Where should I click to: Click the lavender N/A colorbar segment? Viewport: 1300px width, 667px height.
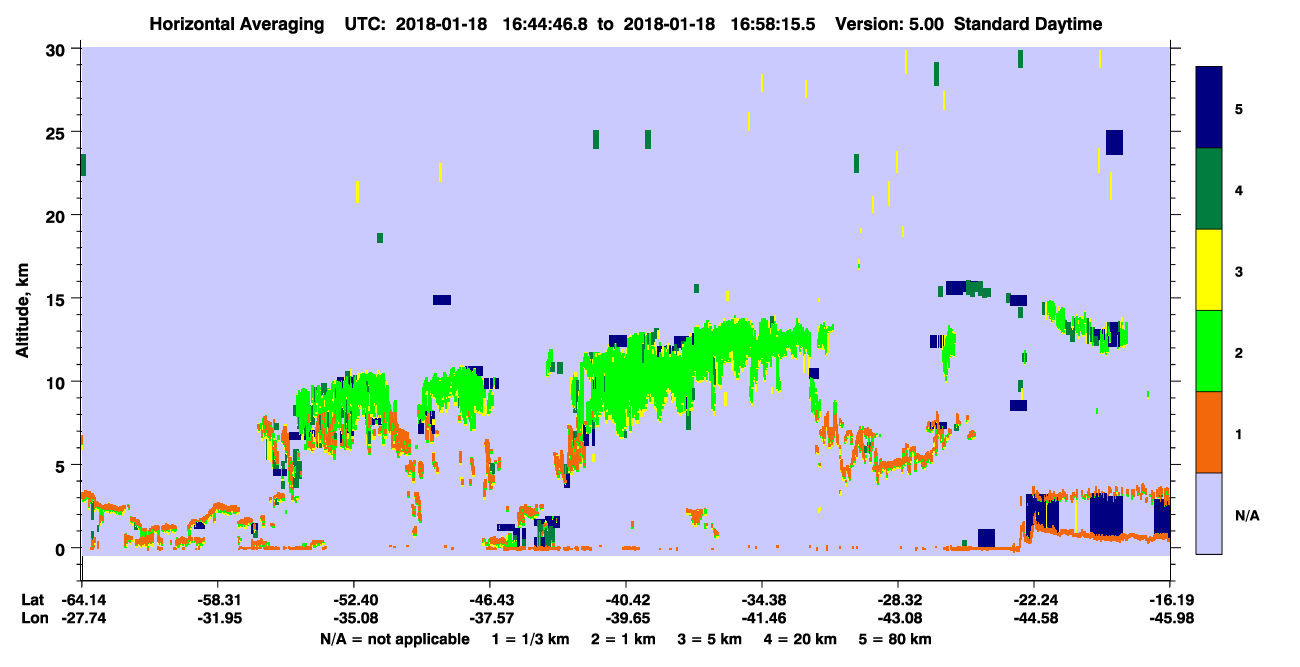tap(1209, 513)
